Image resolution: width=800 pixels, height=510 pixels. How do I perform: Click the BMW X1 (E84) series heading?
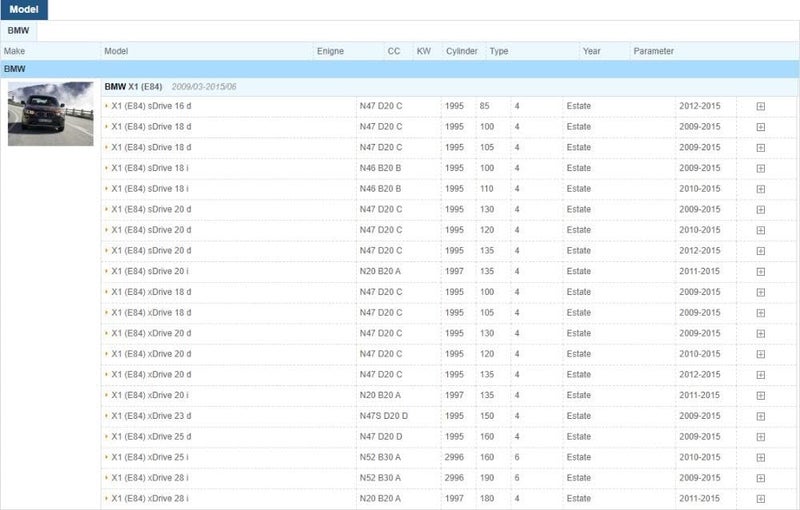pyautogui.click(x=133, y=87)
